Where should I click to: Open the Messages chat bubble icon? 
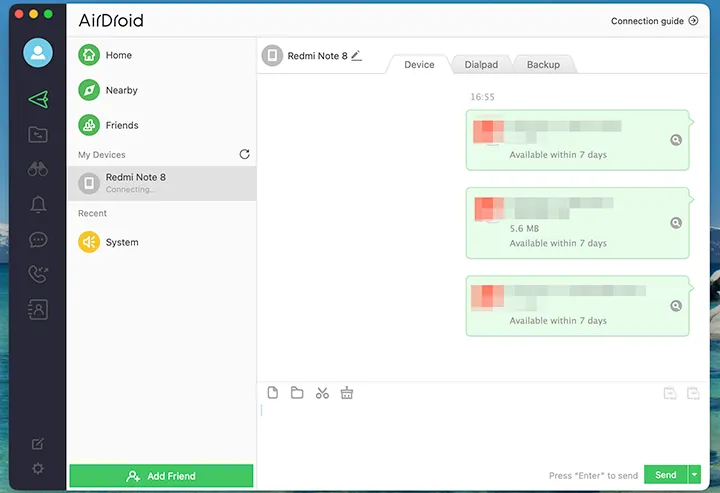click(x=38, y=240)
